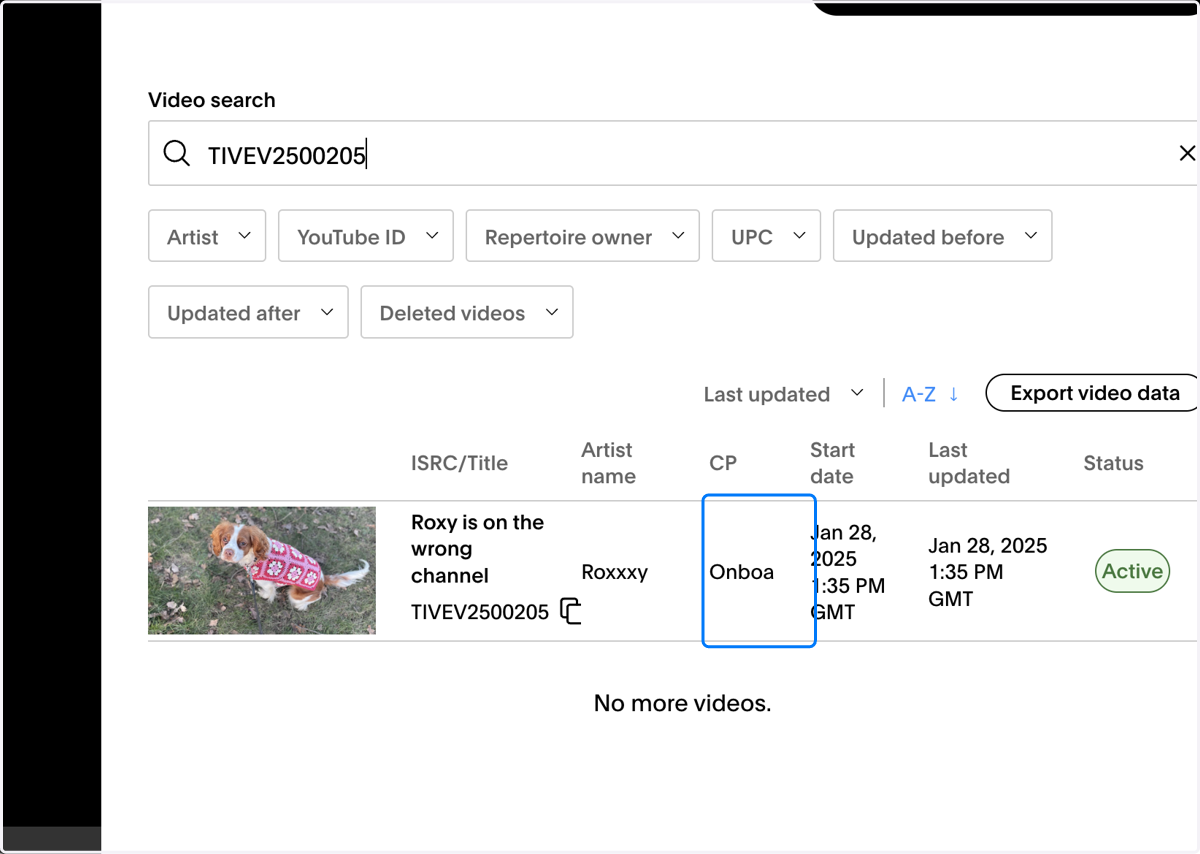Viewport: 1200px width, 854px height.
Task: Click the Status column header
Action: [1113, 463]
